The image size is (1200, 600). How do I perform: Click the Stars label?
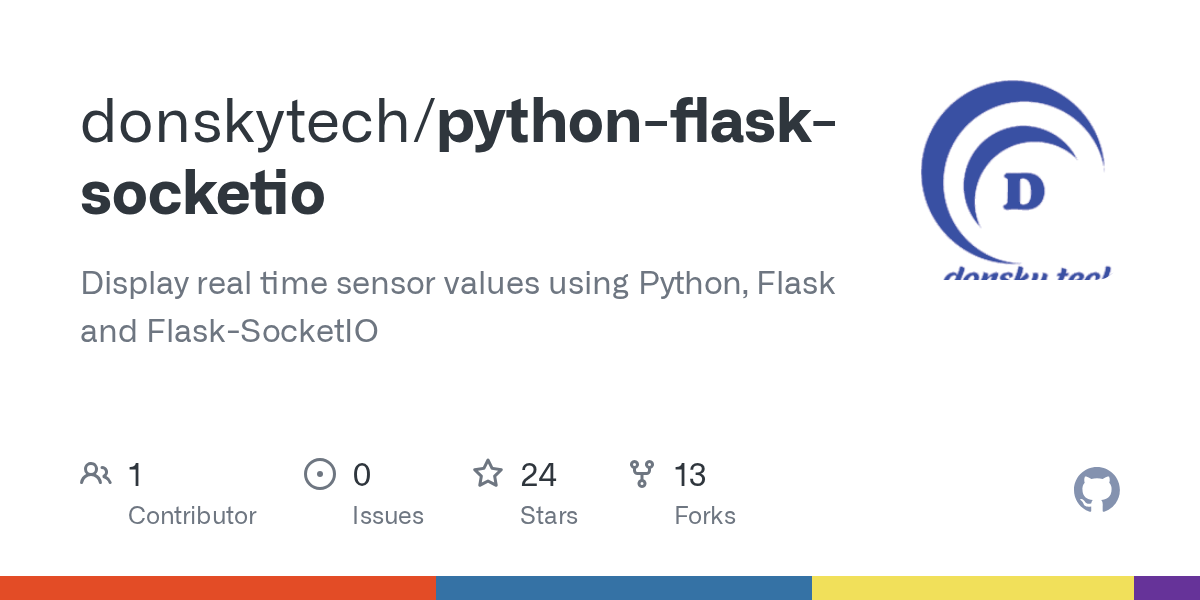pyautogui.click(x=549, y=516)
